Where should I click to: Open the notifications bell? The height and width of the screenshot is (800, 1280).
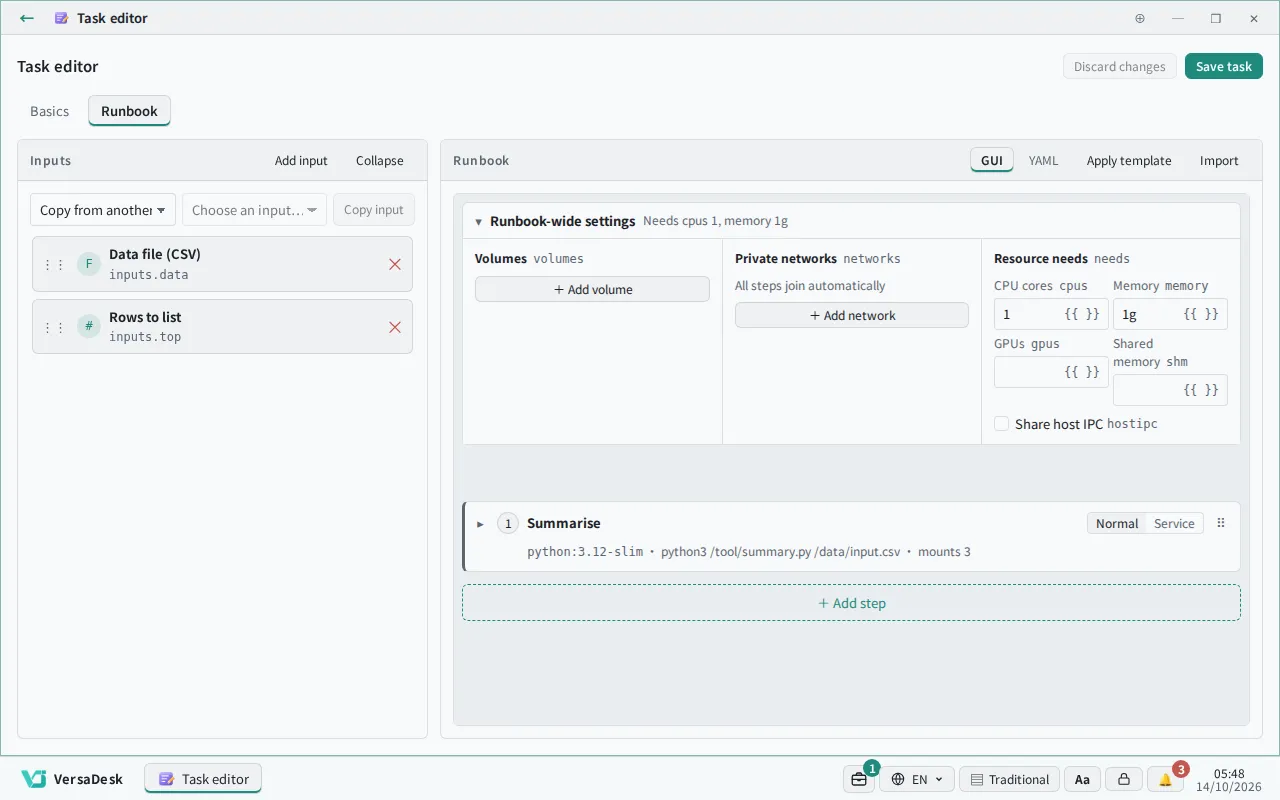point(1165,779)
